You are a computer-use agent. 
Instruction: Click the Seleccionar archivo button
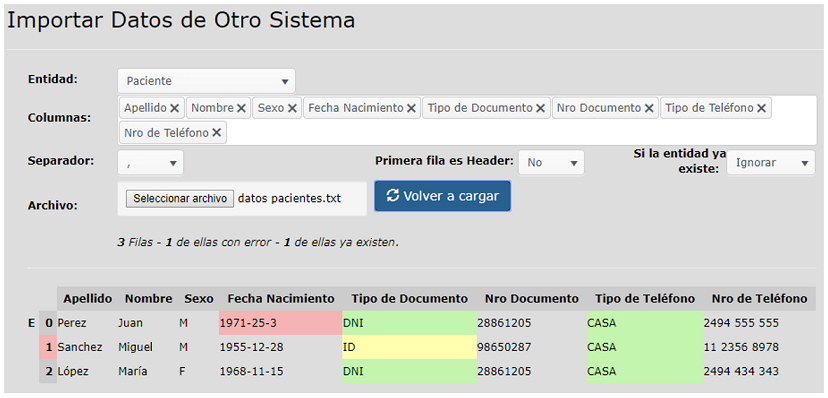[180, 198]
